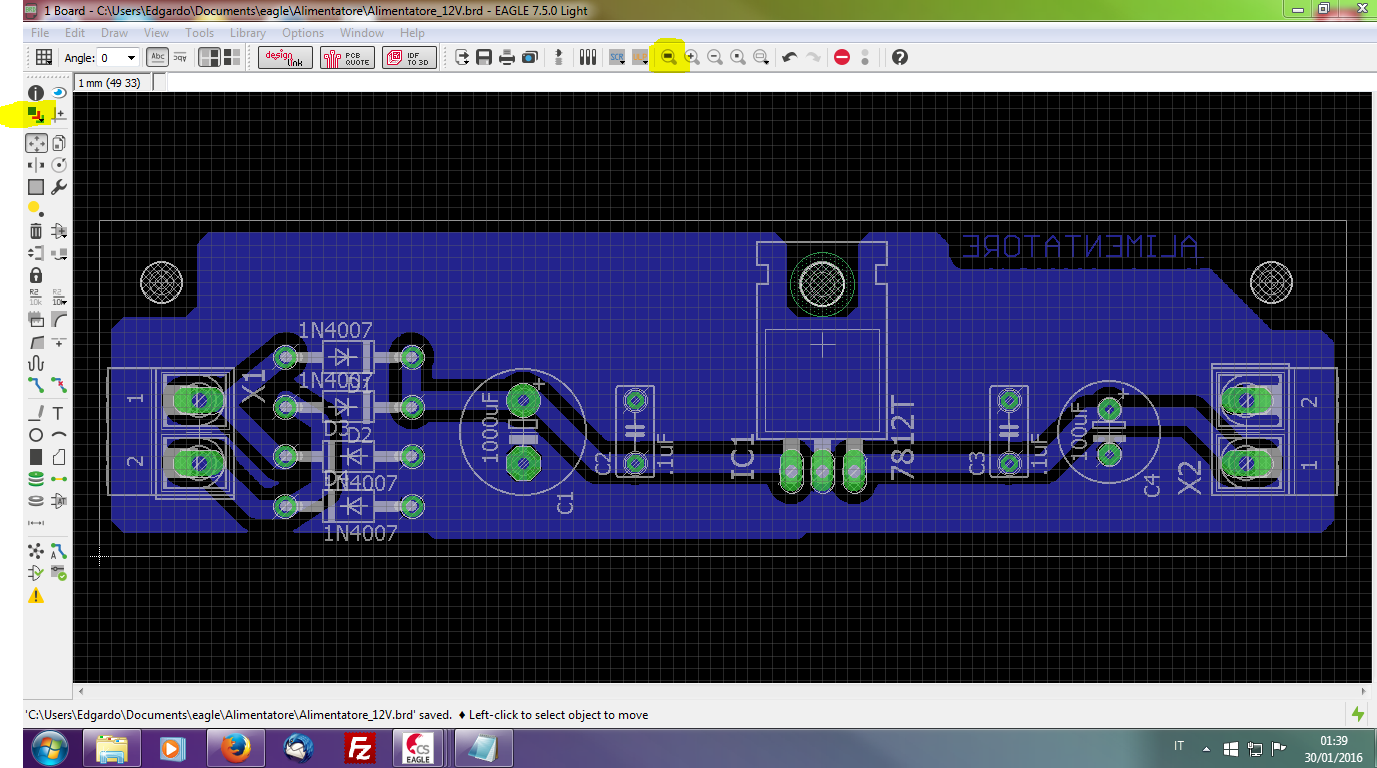
Task: Select the Group tool
Action: tap(36, 187)
